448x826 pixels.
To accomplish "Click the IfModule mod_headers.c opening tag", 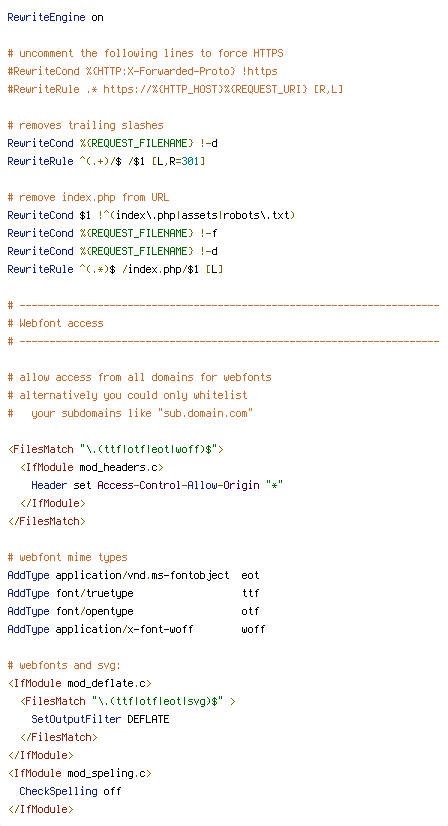I will [92, 467].
